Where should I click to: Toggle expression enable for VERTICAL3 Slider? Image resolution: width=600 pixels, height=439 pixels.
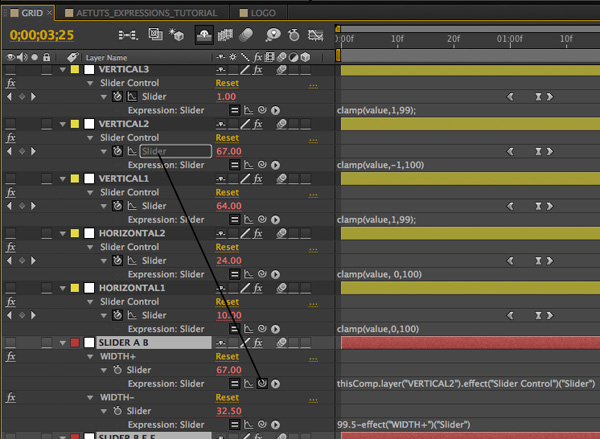(x=235, y=110)
